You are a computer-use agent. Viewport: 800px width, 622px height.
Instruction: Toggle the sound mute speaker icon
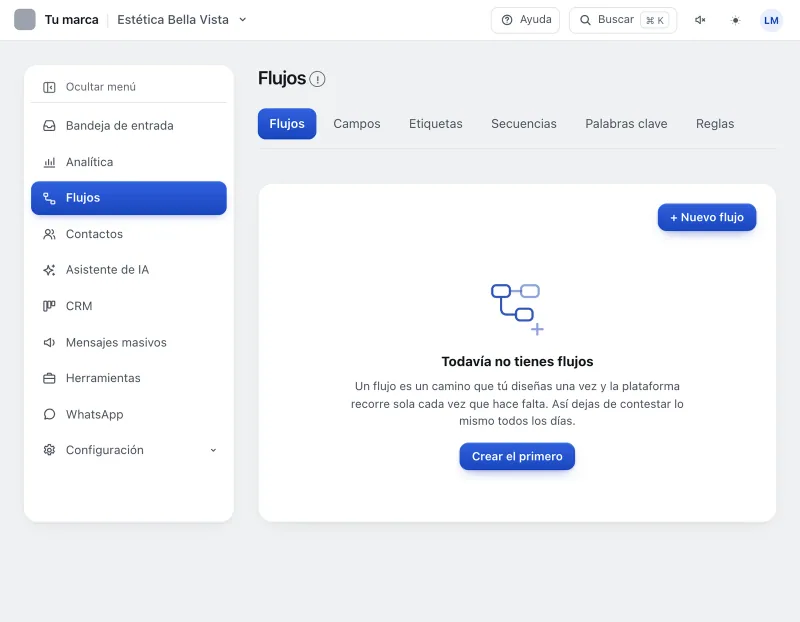pyautogui.click(x=700, y=20)
